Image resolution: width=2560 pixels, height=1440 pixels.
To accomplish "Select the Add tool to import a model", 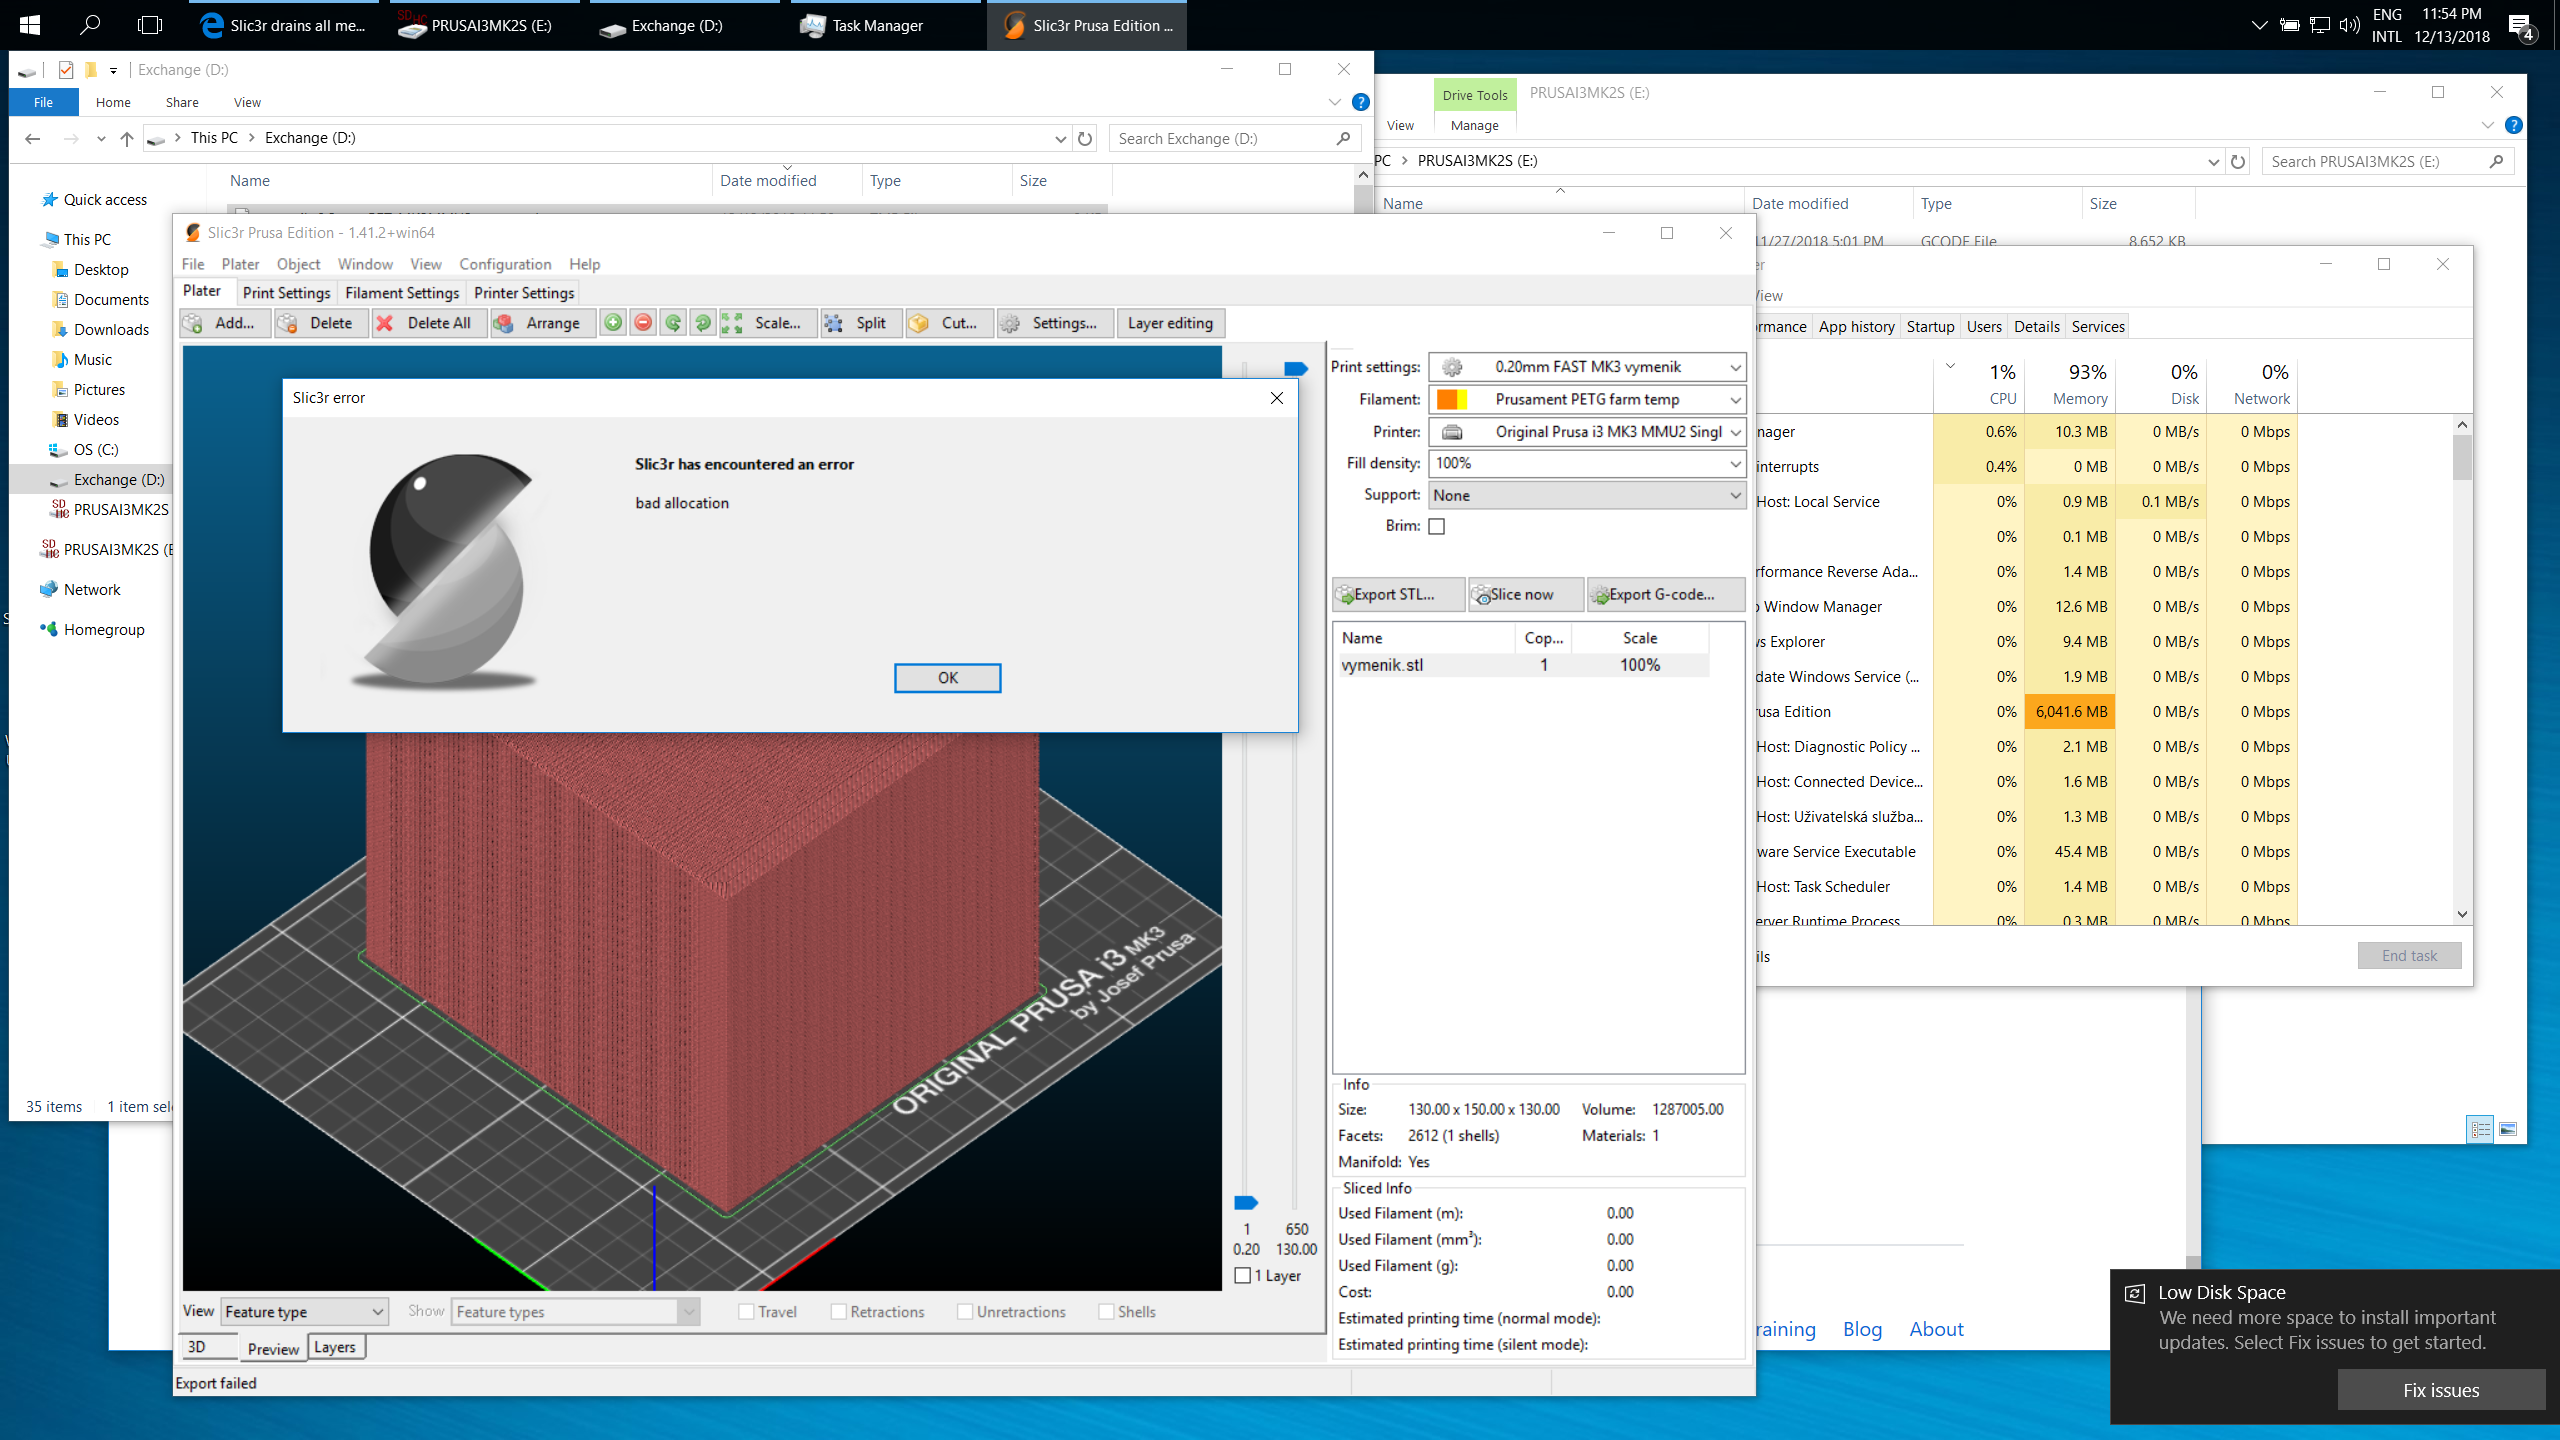I will coord(224,323).
